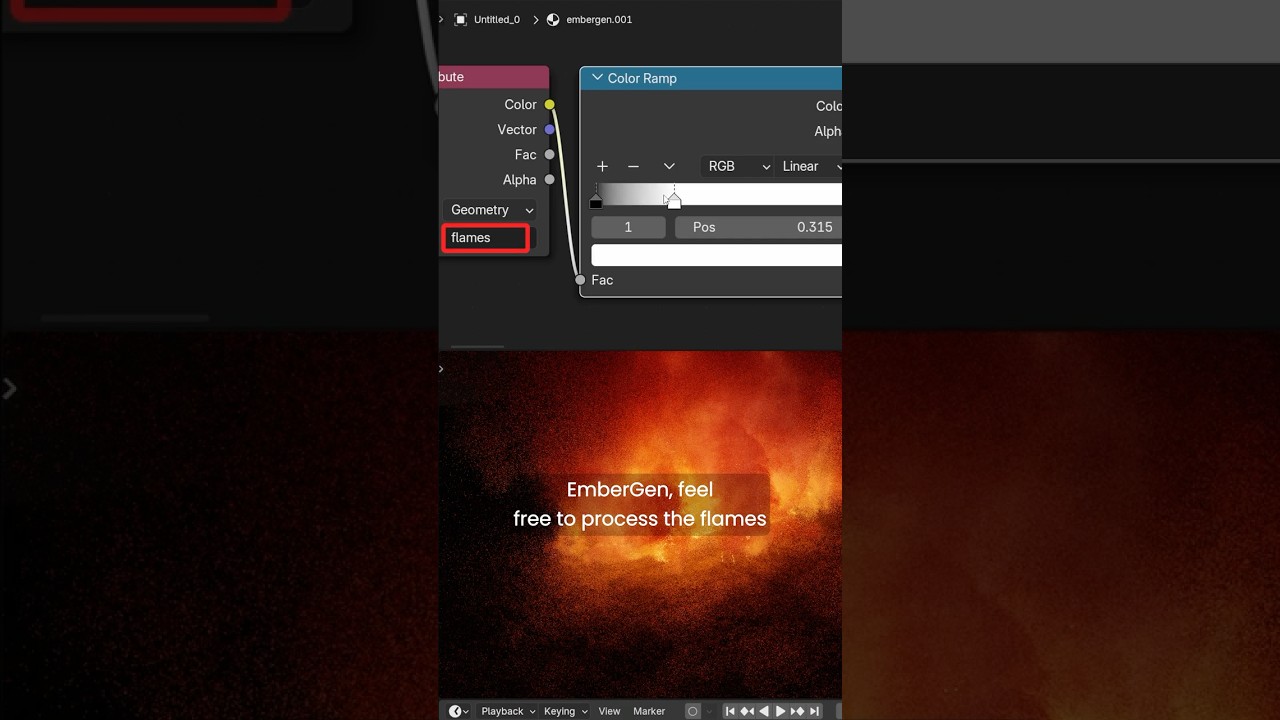Jump to previous keyframe
Screen dimensions: 1280x720
[x=747, y=711]
